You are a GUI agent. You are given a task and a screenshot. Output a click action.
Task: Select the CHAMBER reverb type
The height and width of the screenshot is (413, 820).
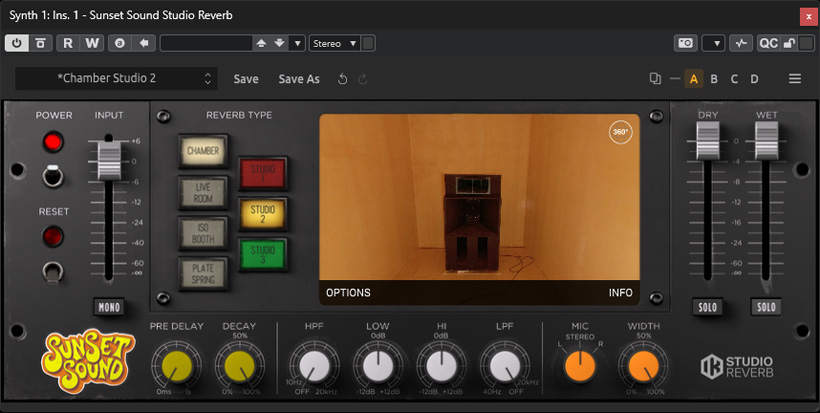[203, 151]
